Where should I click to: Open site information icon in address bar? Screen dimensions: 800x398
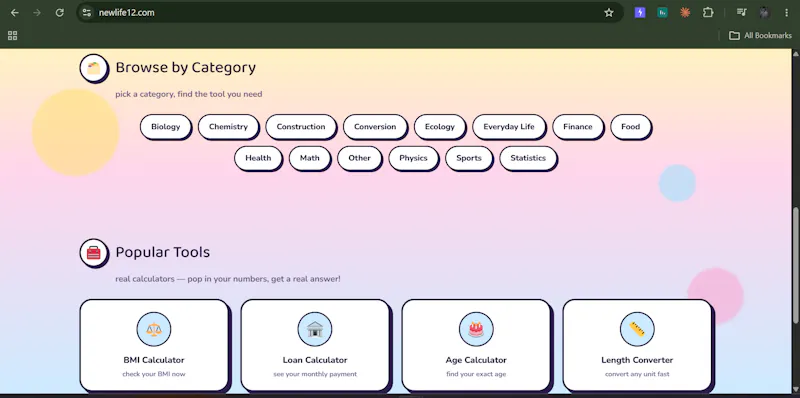click(87, 13)
